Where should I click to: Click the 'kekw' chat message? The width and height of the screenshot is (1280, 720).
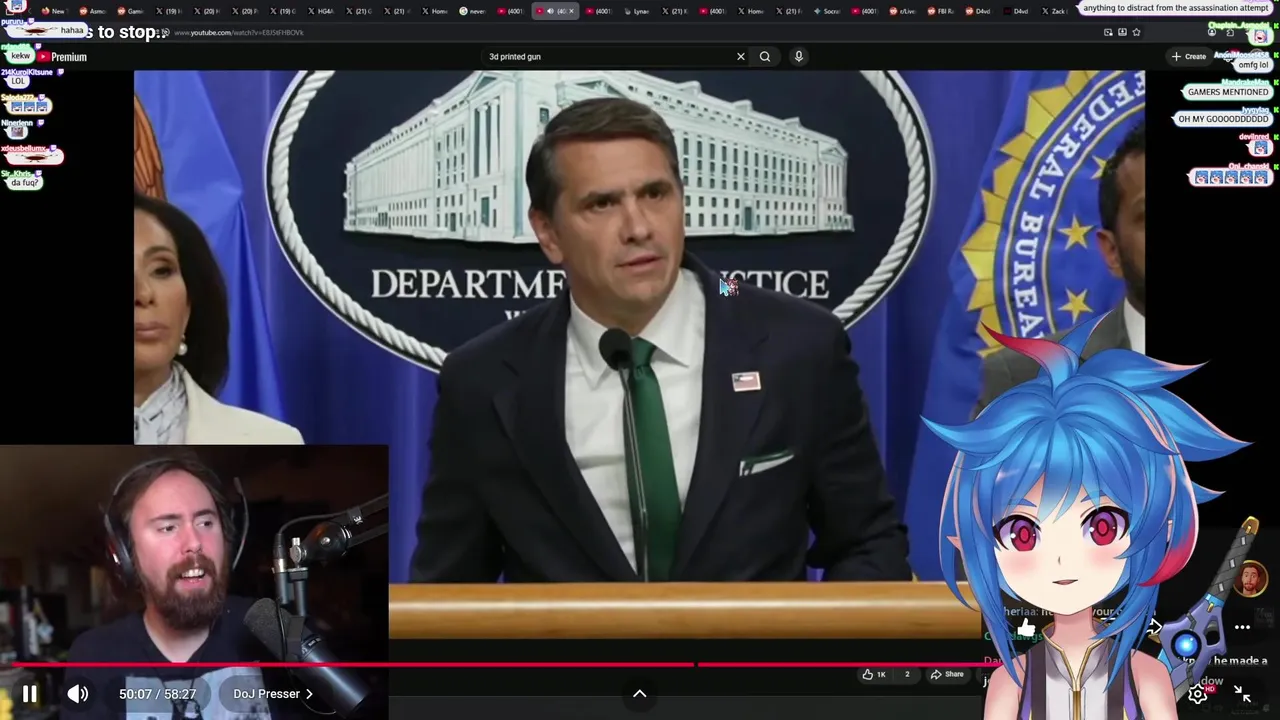coord(21,56)
